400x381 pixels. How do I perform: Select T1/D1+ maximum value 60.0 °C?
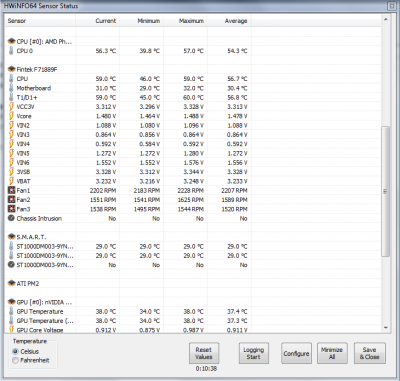pyautogui.click(x=193, y=97)
